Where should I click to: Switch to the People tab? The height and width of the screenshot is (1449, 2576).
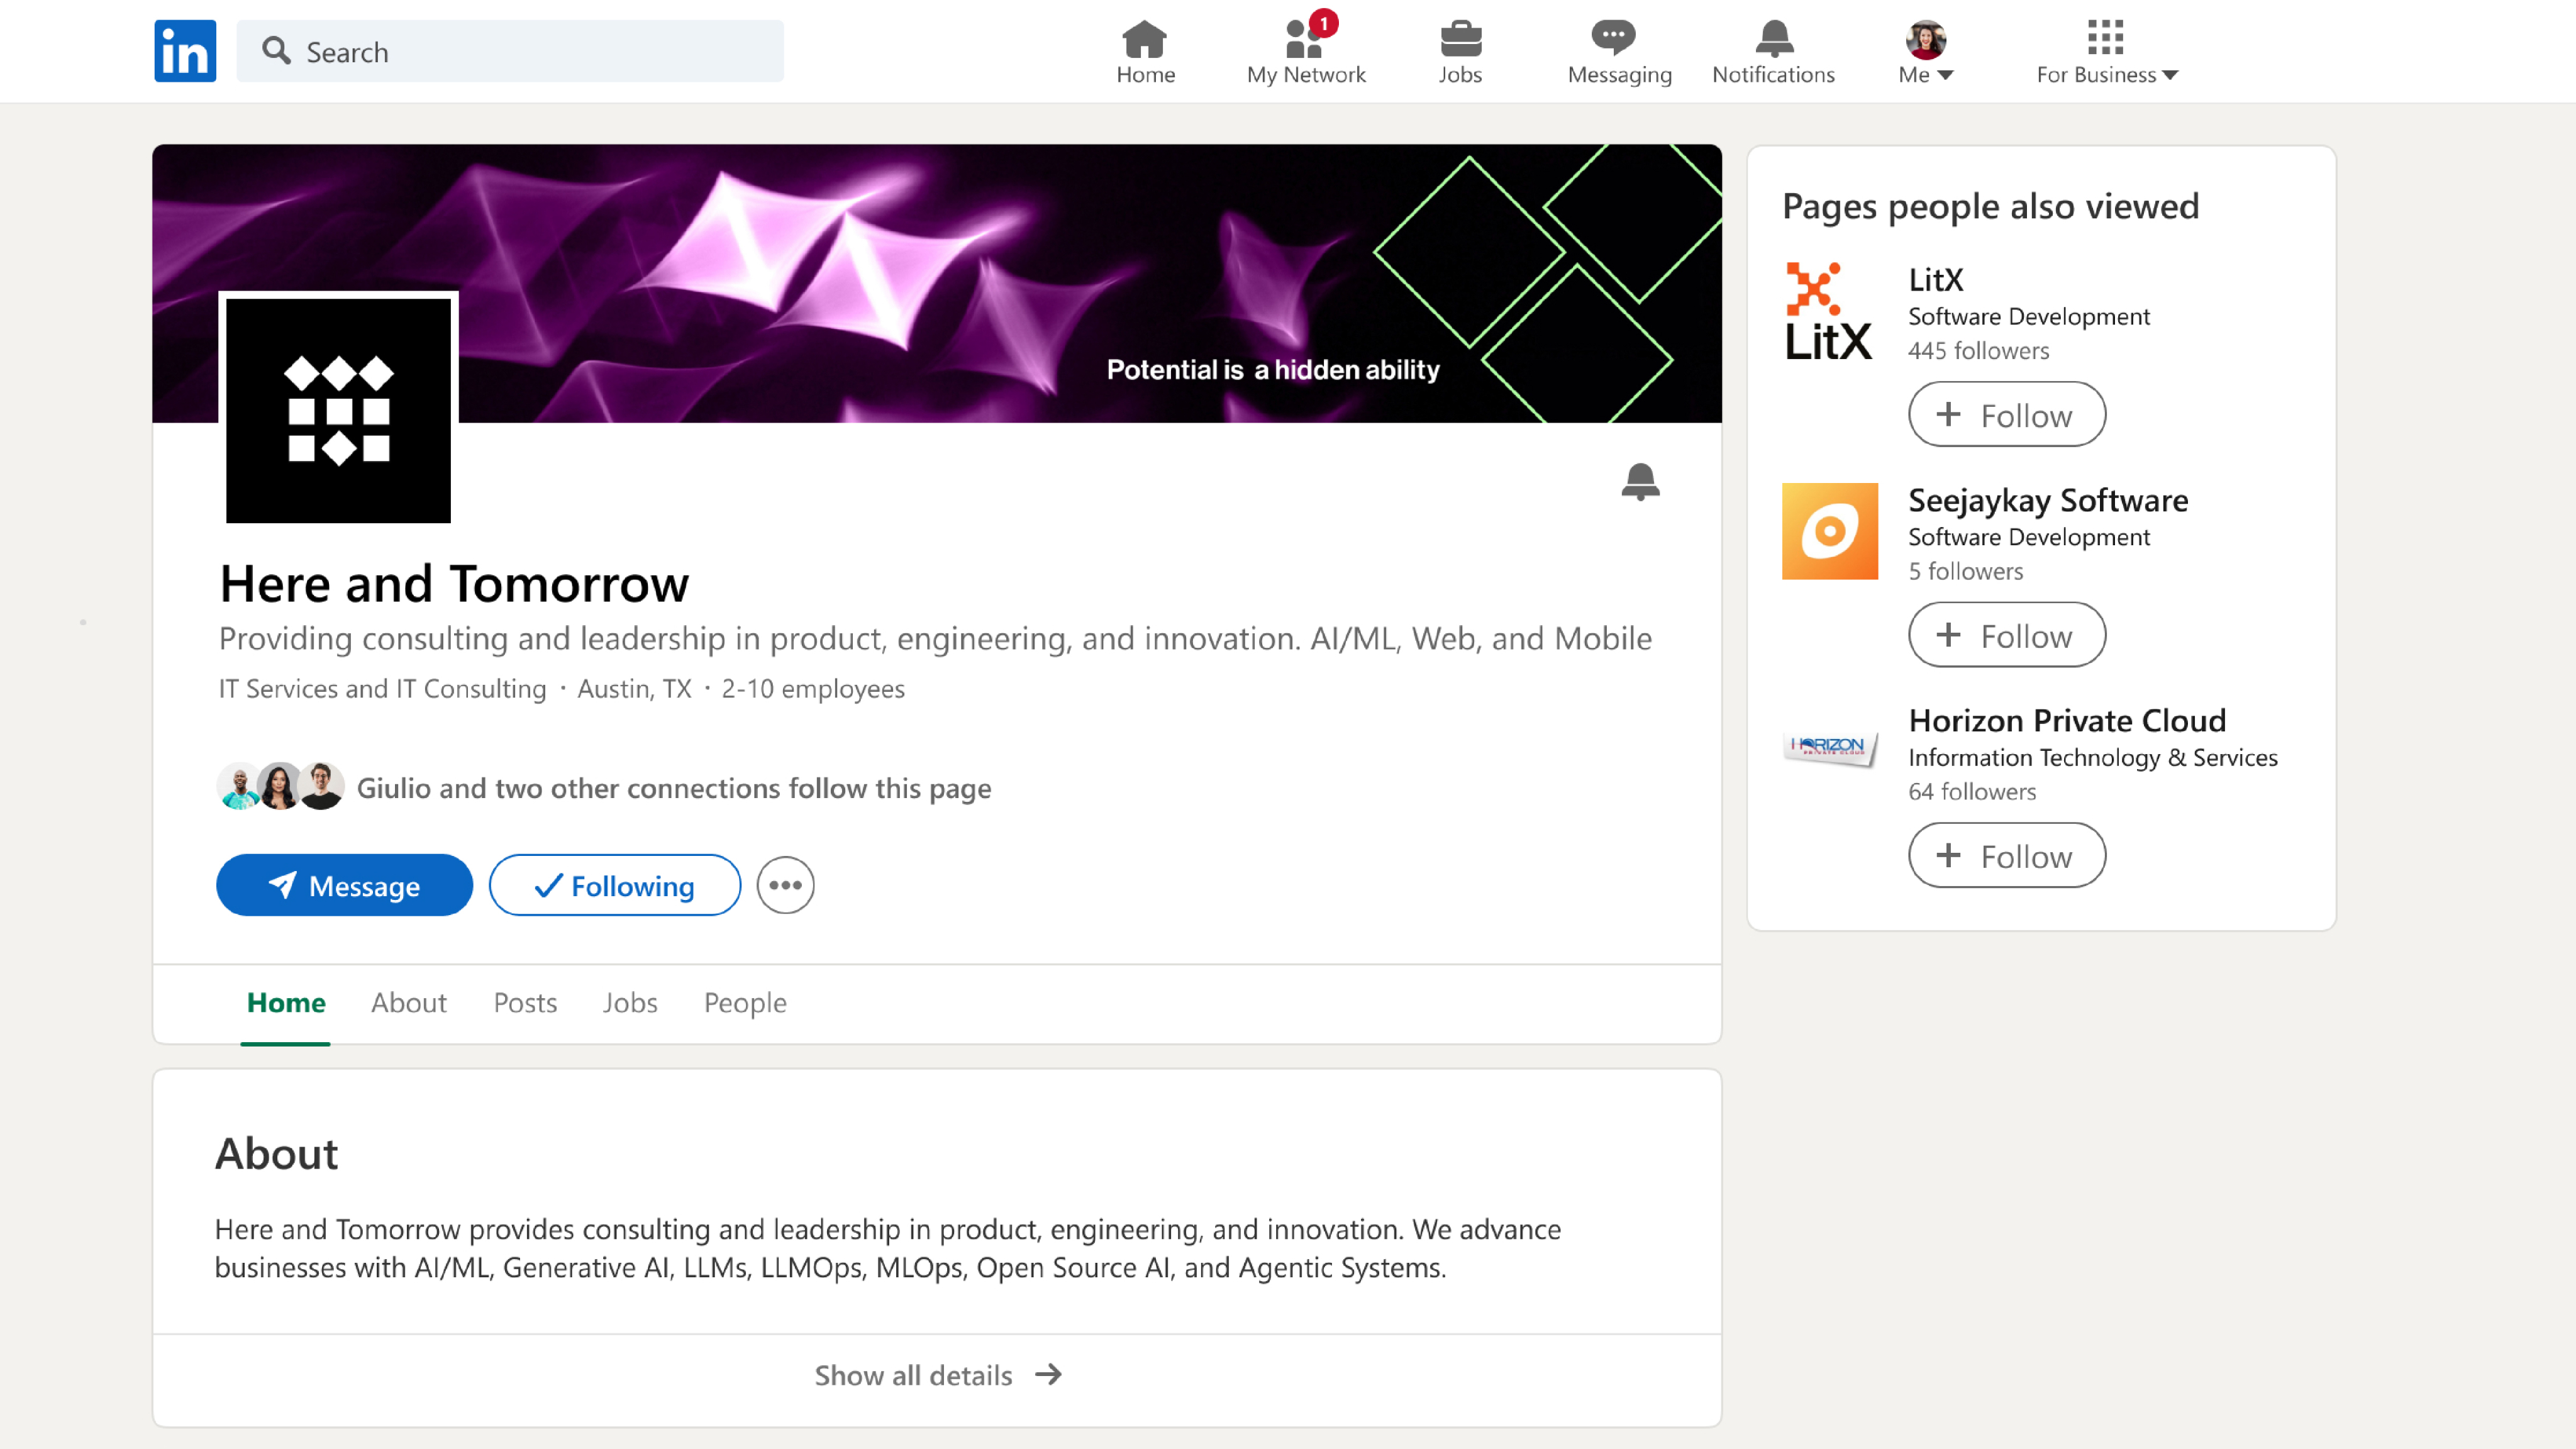point(745,1002)
